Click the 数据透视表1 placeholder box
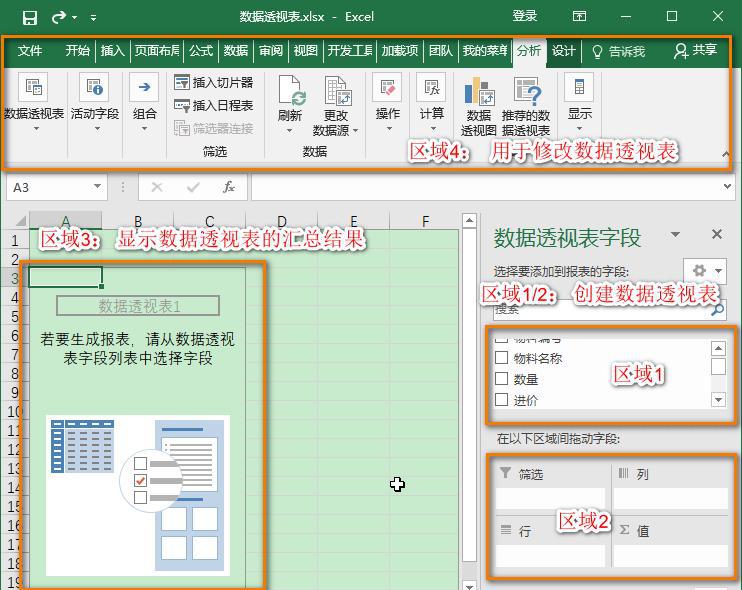 pyautogui.click(x=138, y=306)
